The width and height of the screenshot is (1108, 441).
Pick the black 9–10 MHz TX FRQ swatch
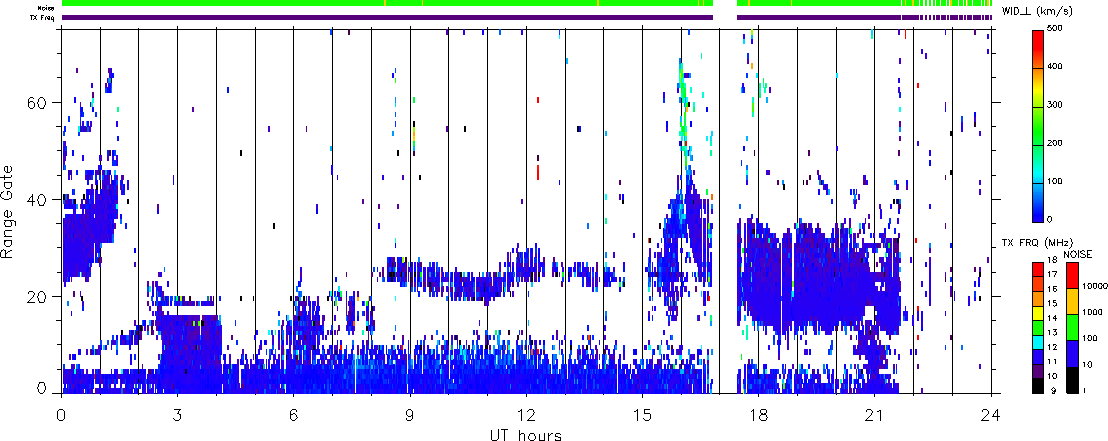pyautogui.click(x=1038, y=386)
